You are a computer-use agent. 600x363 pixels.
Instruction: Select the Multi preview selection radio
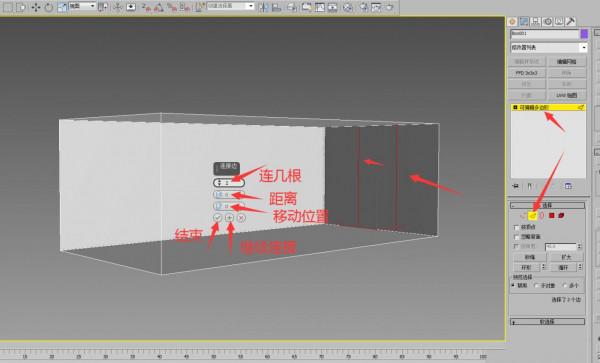tap(565, 286)
